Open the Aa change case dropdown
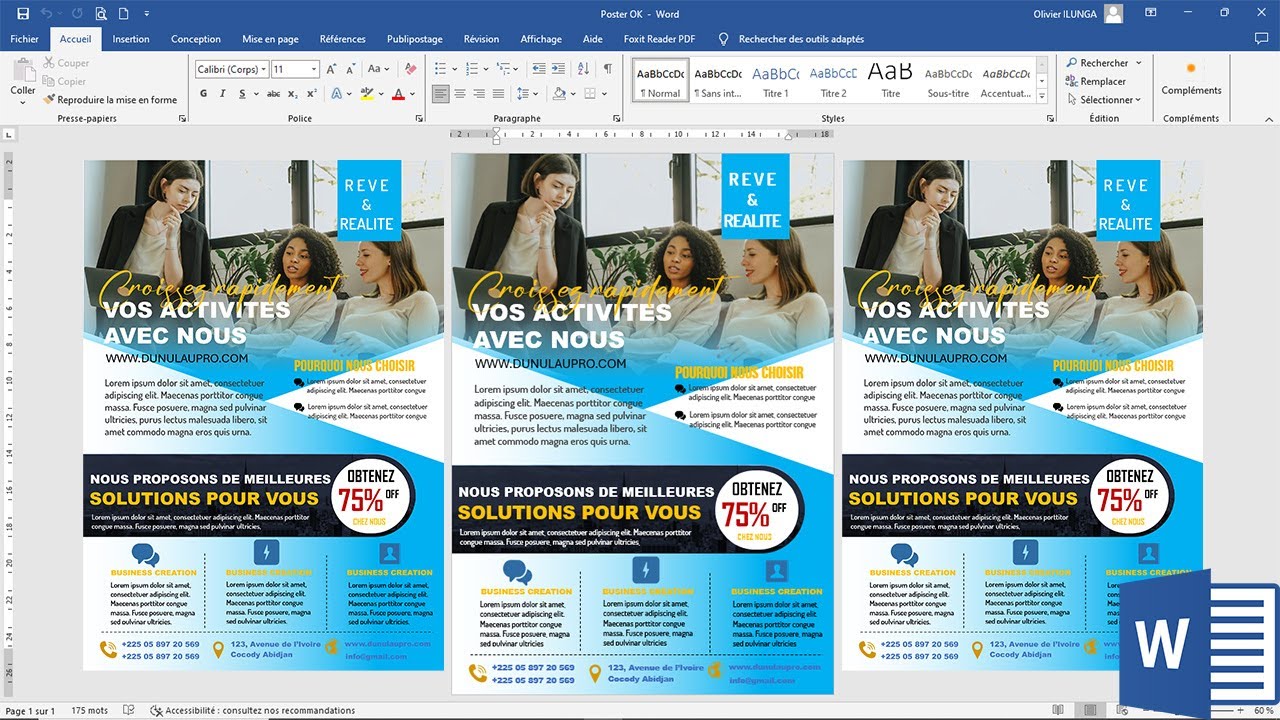This screenshot has width=1280, height=720. (x=378, y=69)
